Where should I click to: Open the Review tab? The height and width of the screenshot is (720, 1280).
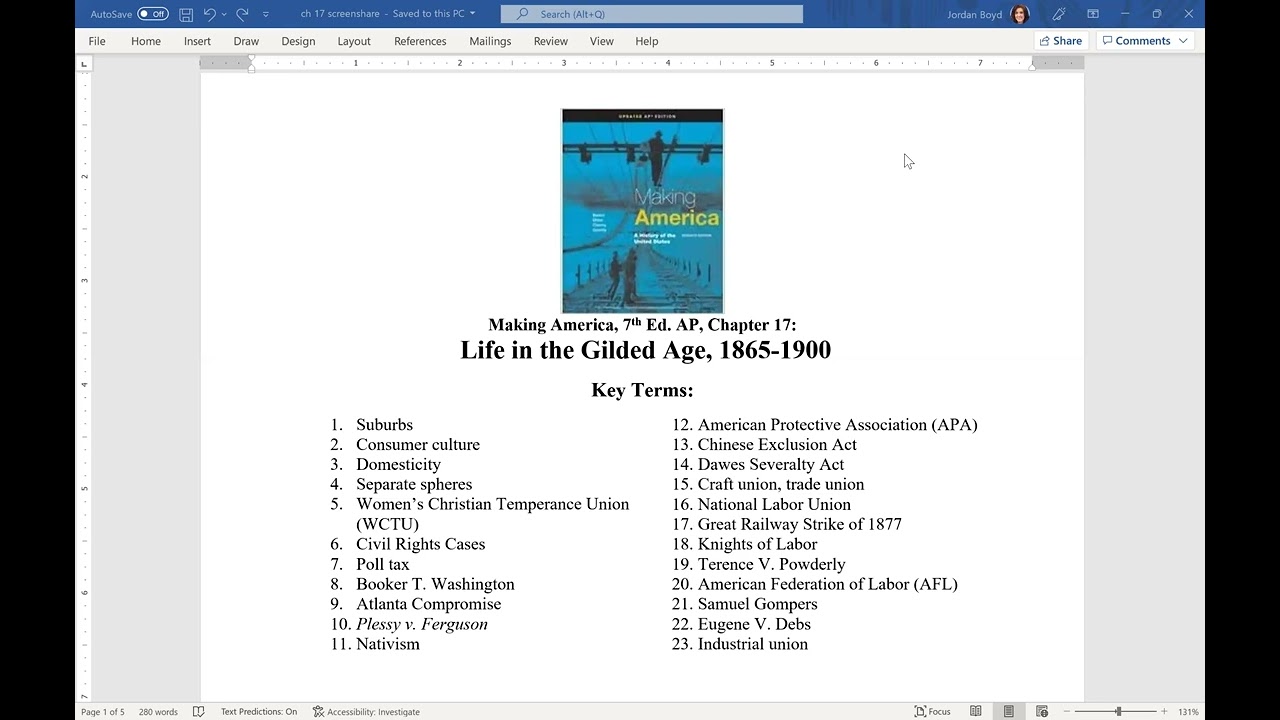tap(551, 41)
